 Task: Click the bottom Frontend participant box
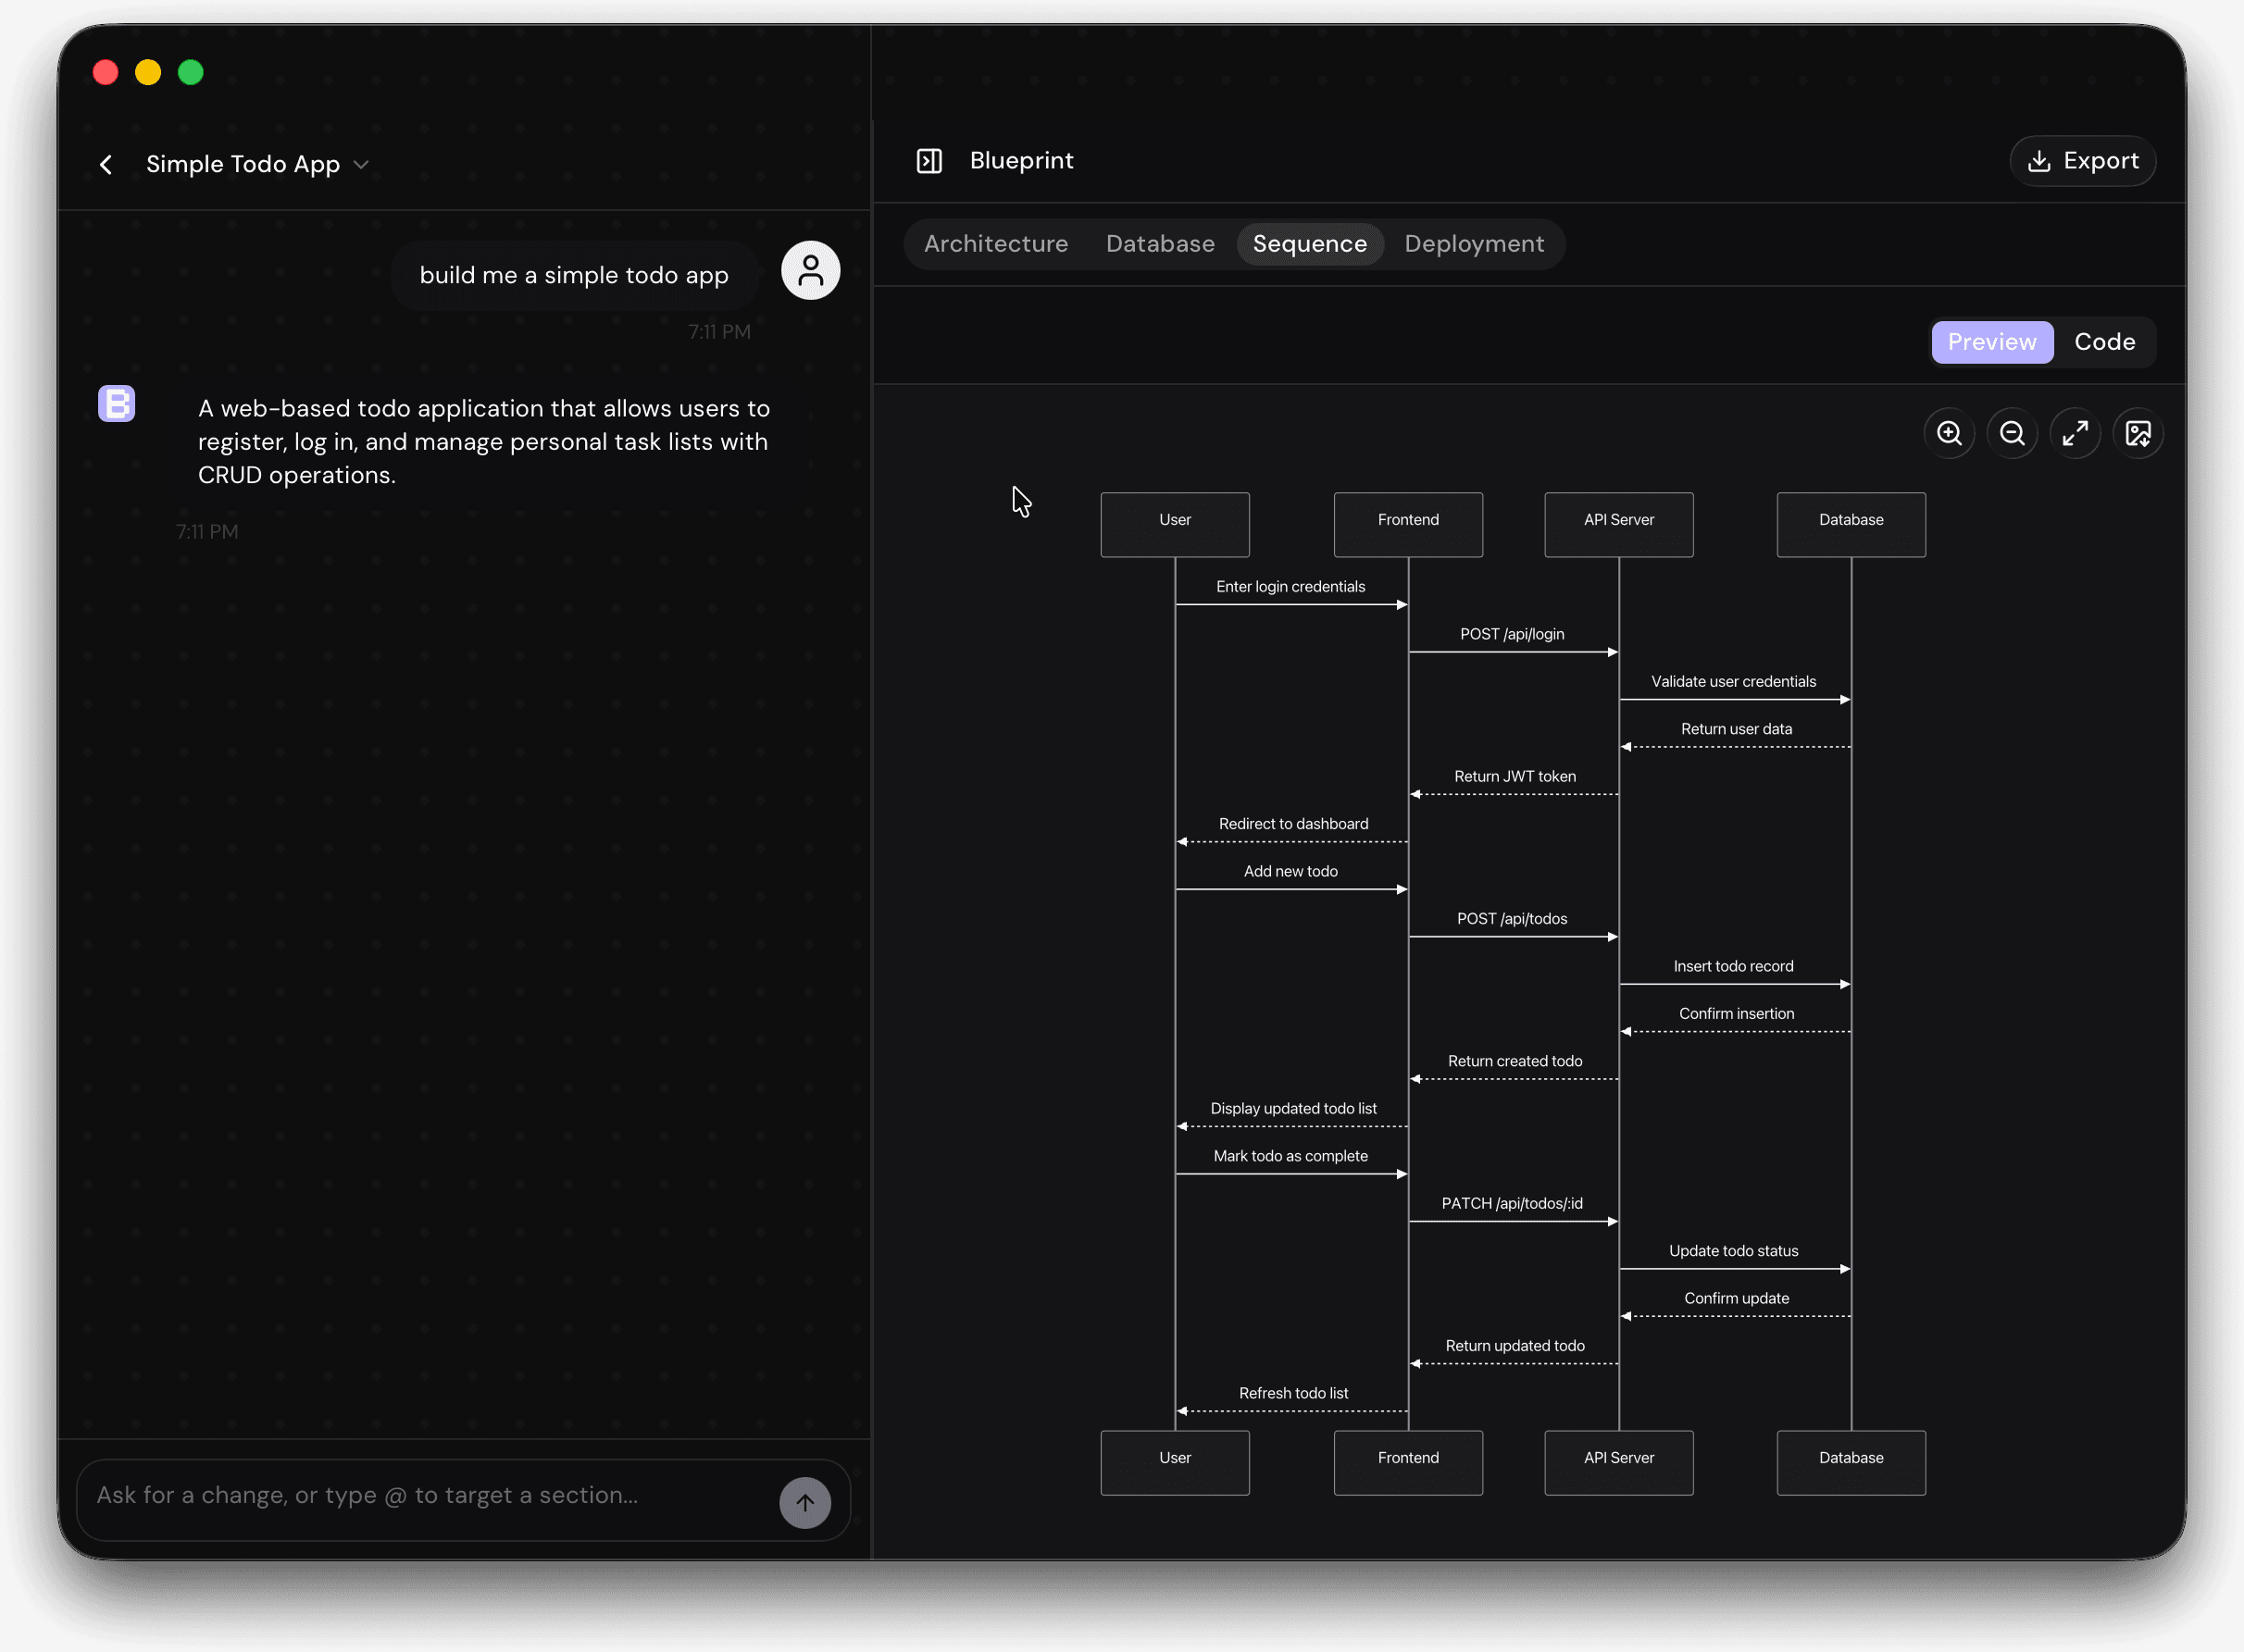(1408, 1463)
